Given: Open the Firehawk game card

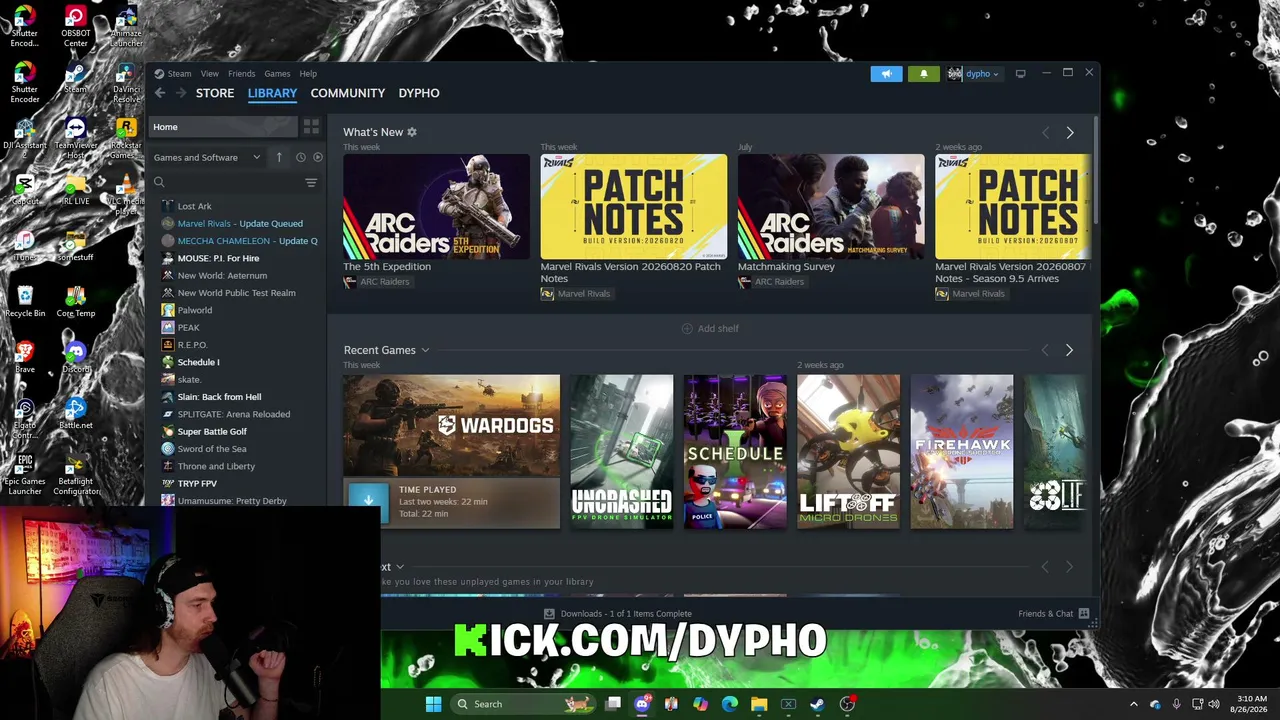Looking at the screenshot, I should click(x=962, y=452).
